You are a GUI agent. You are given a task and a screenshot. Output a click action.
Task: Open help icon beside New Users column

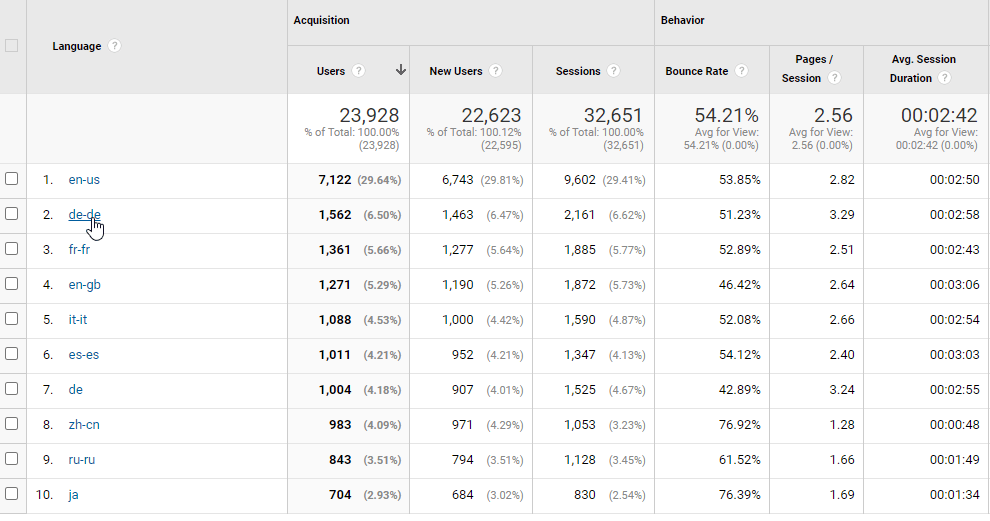click(x=496, y=71)
